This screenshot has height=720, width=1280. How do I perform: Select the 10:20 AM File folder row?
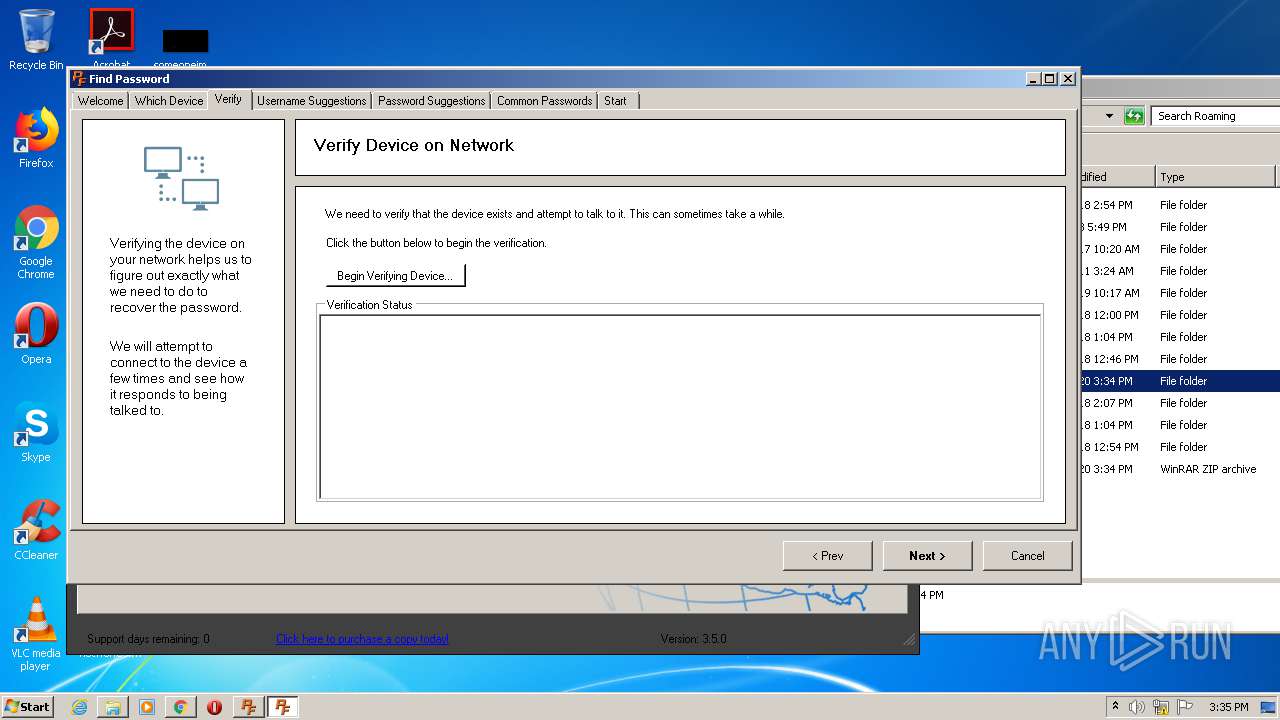[1180, 249]
